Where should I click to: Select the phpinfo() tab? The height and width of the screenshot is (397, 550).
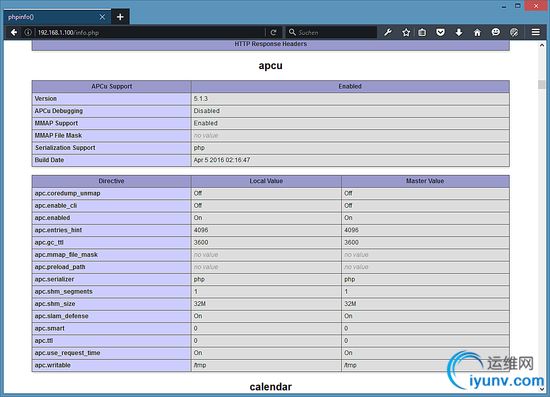[57, 17]
